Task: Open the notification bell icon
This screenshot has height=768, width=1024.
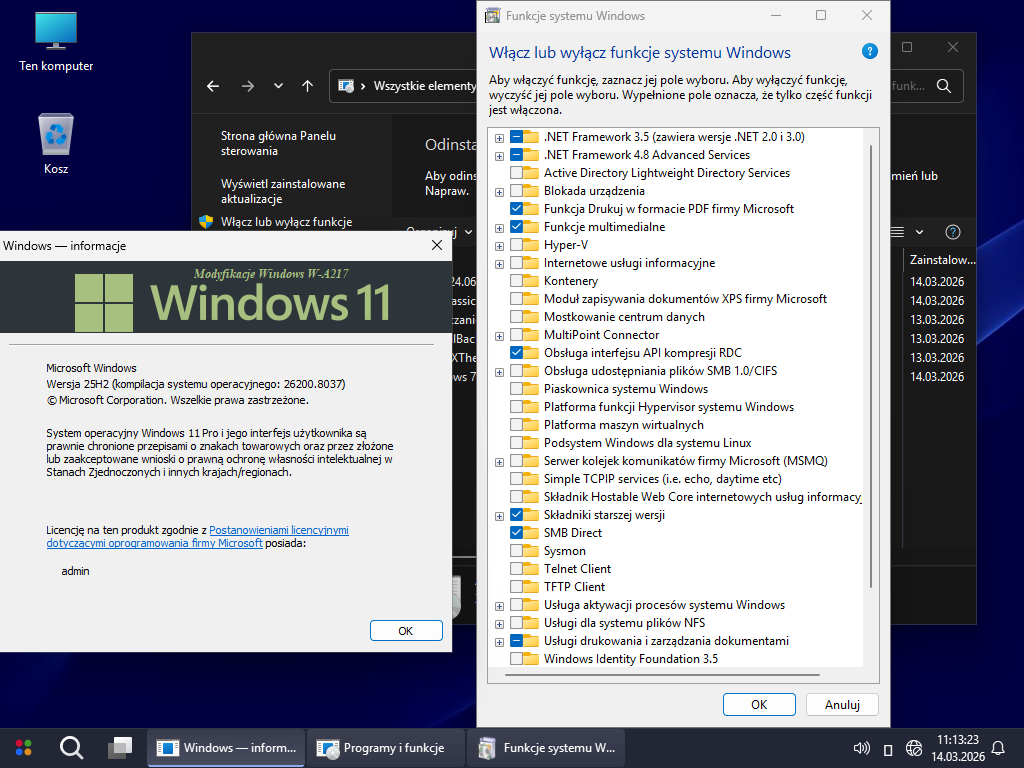Action: [997, 748]
